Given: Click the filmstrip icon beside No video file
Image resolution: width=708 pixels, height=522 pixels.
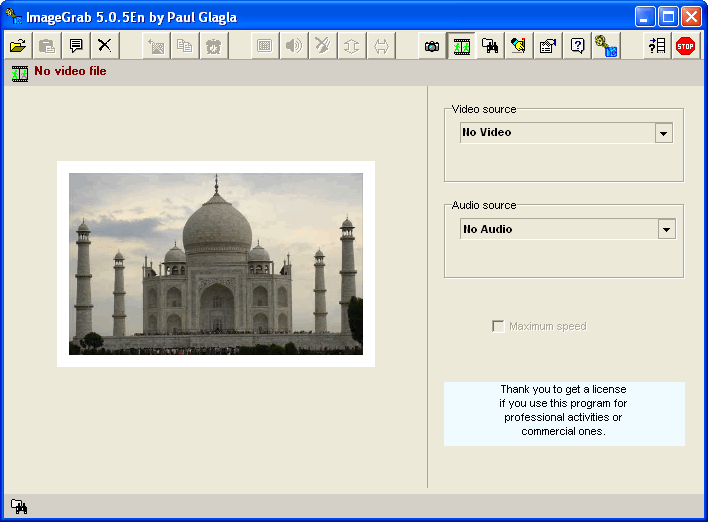Looking at the screenshot, I should 19,73.
